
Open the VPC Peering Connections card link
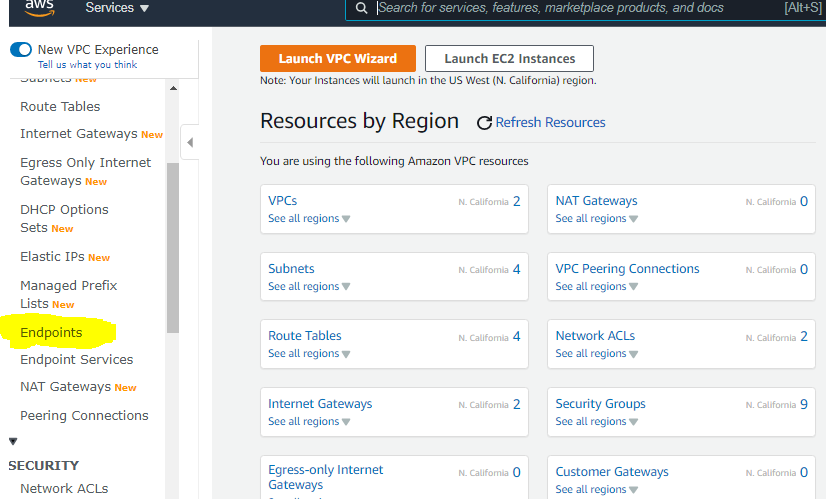tap(627, 269)
